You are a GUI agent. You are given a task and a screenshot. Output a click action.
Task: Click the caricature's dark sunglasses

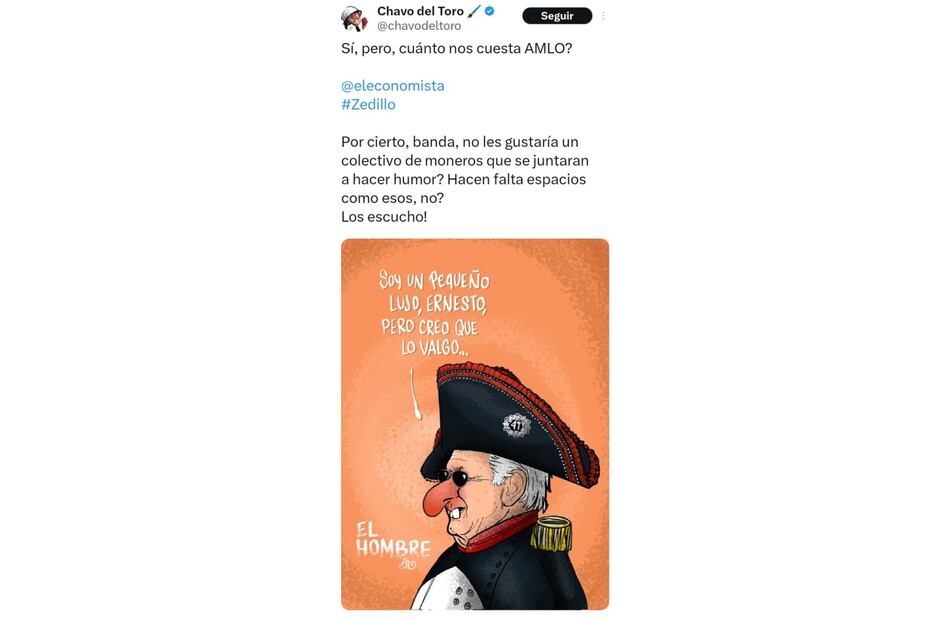[x=456, y=477]
